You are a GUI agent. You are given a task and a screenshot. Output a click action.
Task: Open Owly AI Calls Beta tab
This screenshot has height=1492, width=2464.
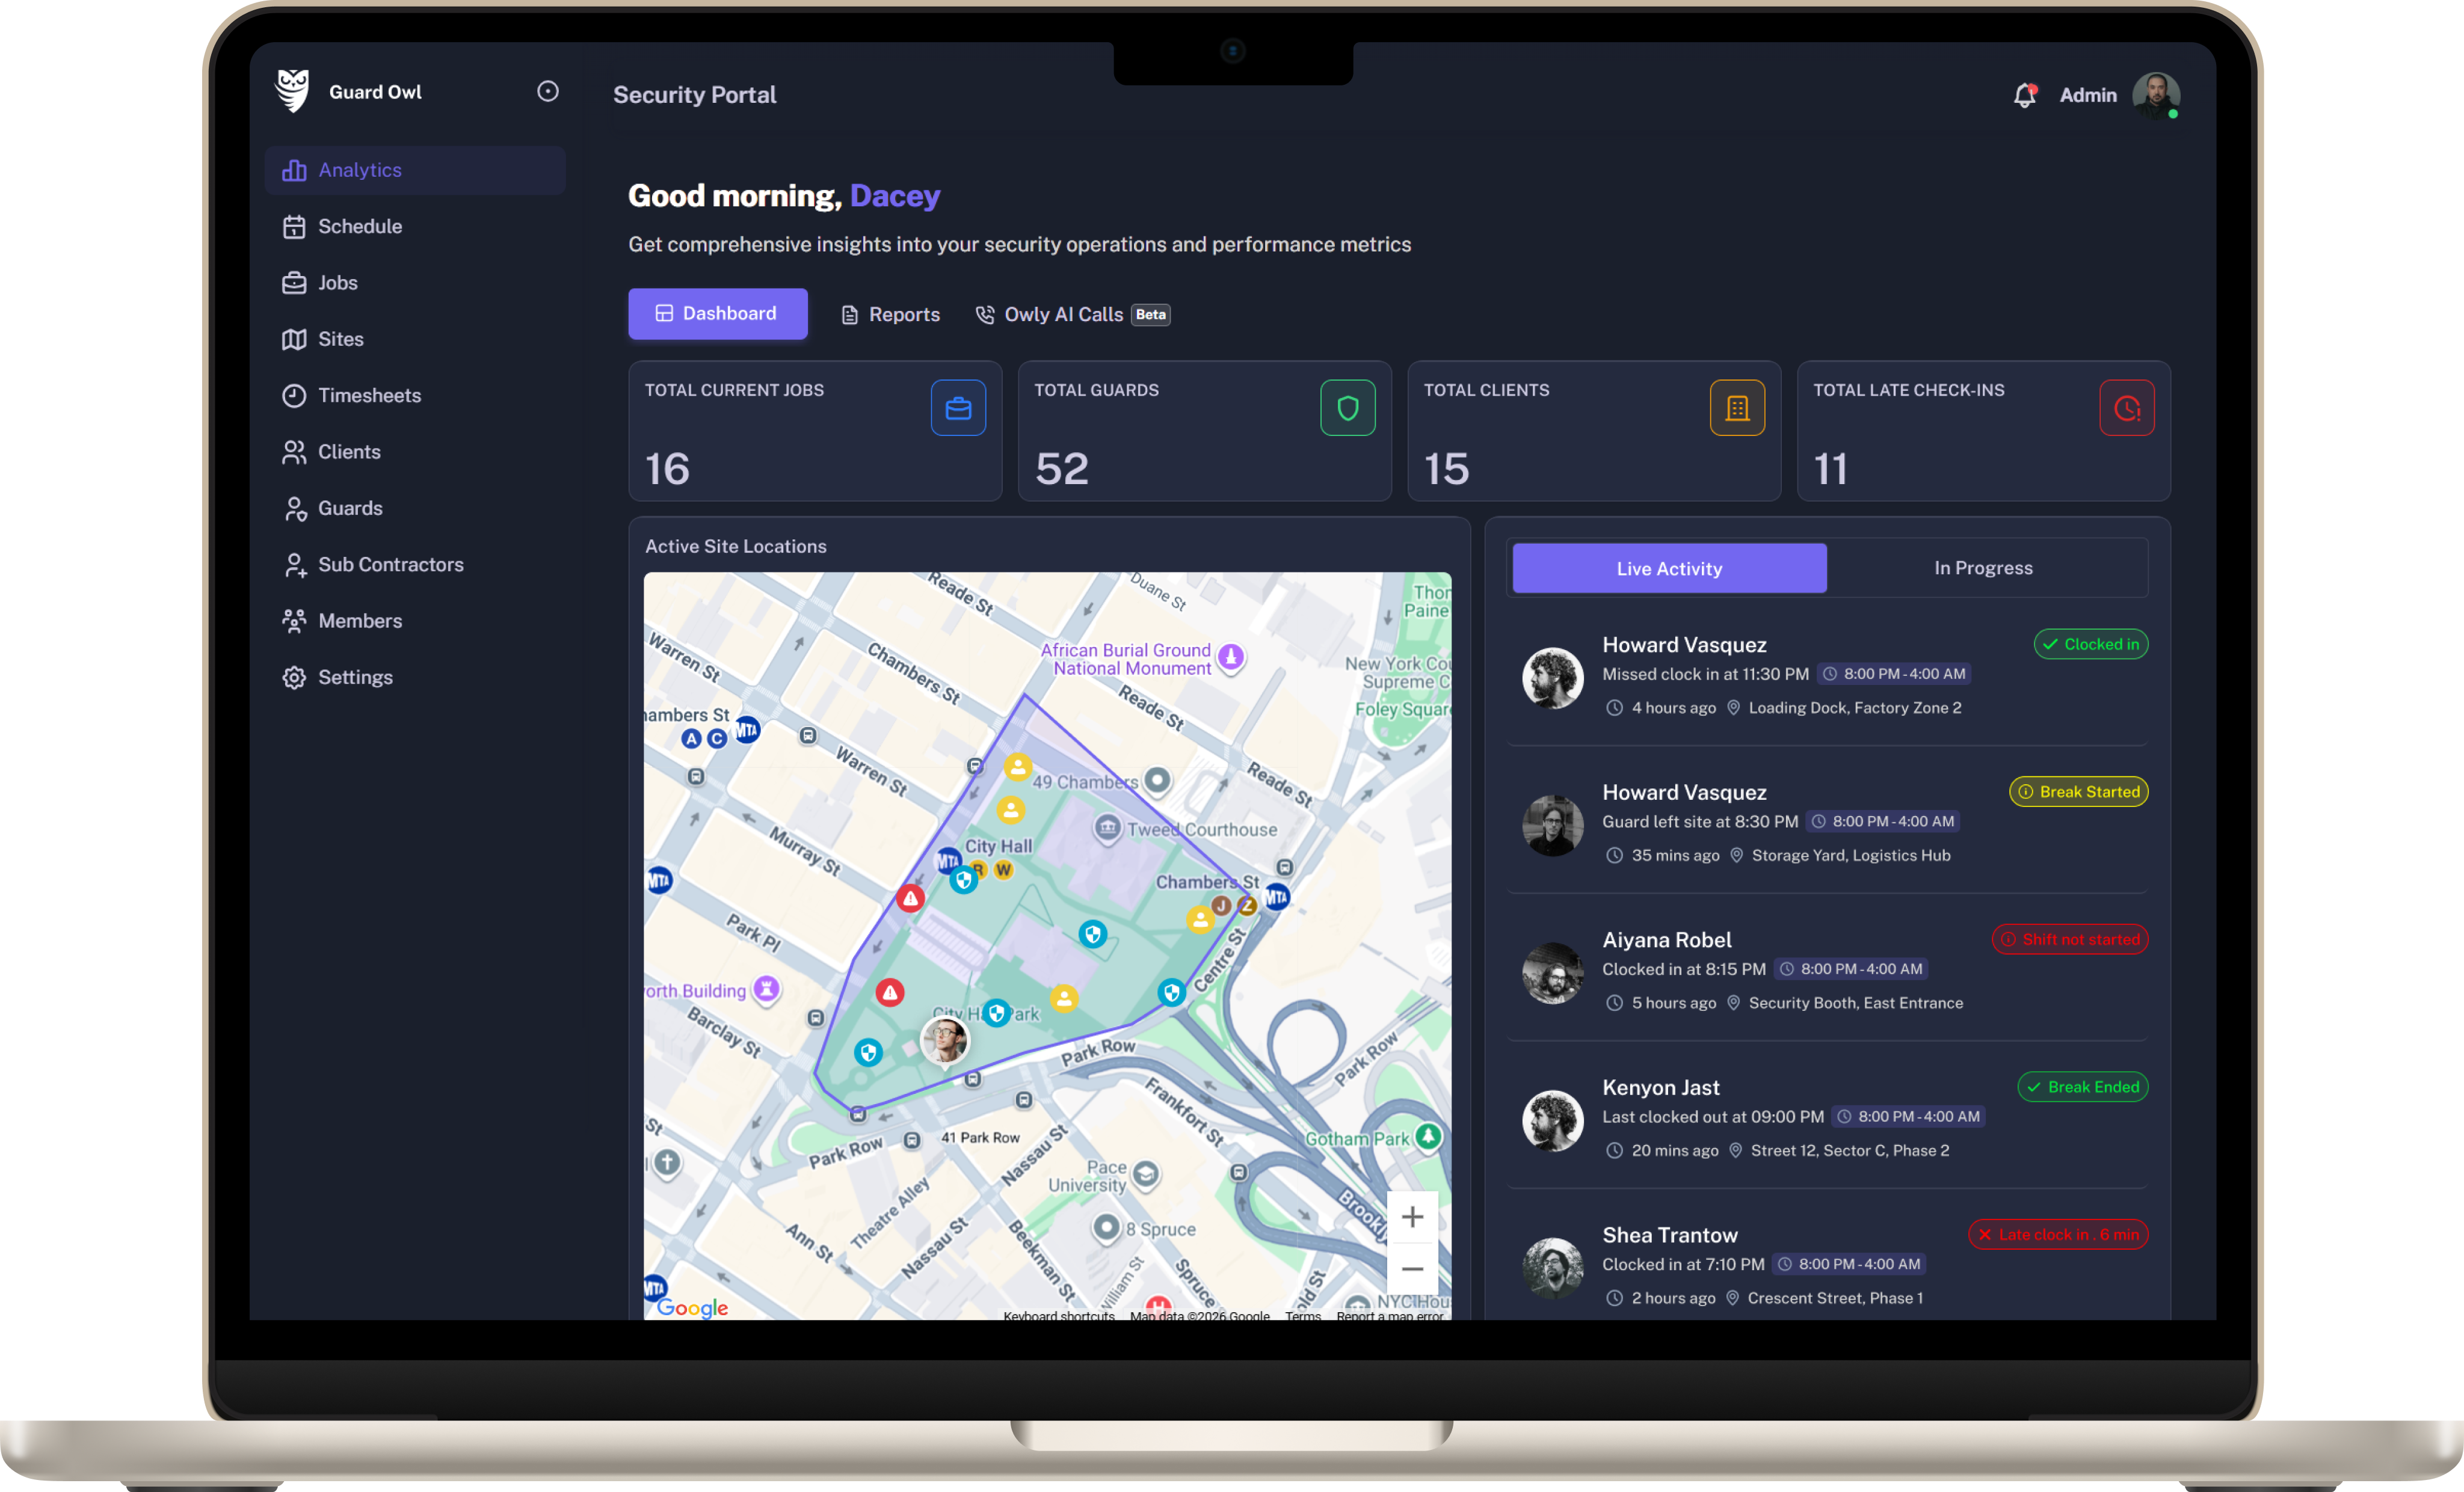[1071, 314]
